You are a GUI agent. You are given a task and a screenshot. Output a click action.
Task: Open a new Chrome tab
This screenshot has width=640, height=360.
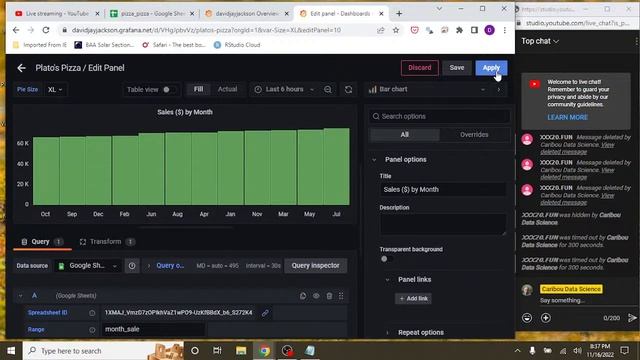[399, 13]
